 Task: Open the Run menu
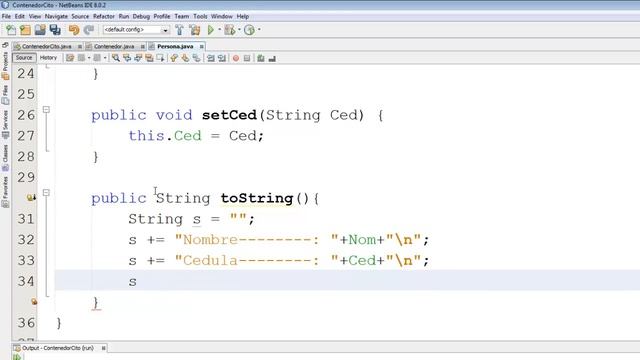124,16
